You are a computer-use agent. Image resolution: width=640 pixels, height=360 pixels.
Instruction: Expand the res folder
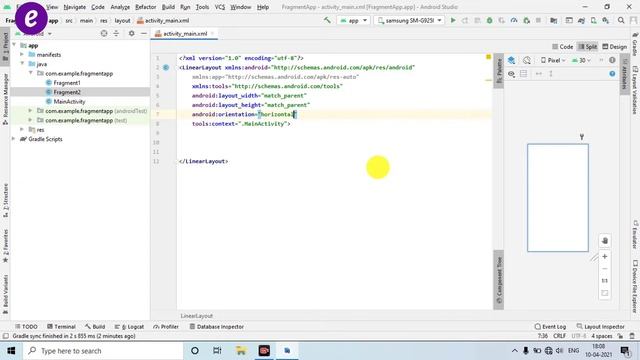pos(22,129)
